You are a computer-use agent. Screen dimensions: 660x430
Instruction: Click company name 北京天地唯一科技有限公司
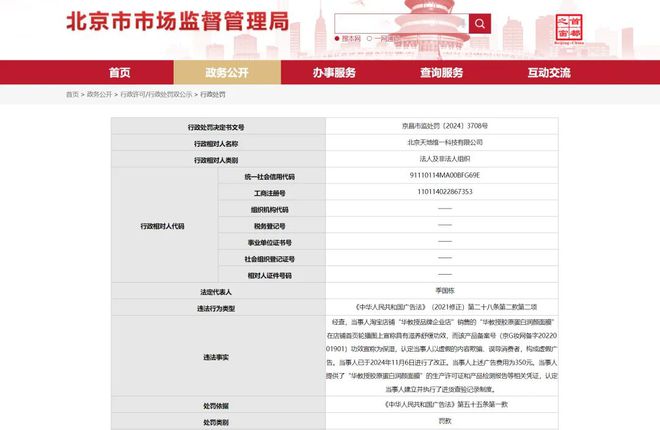point(445,142)
